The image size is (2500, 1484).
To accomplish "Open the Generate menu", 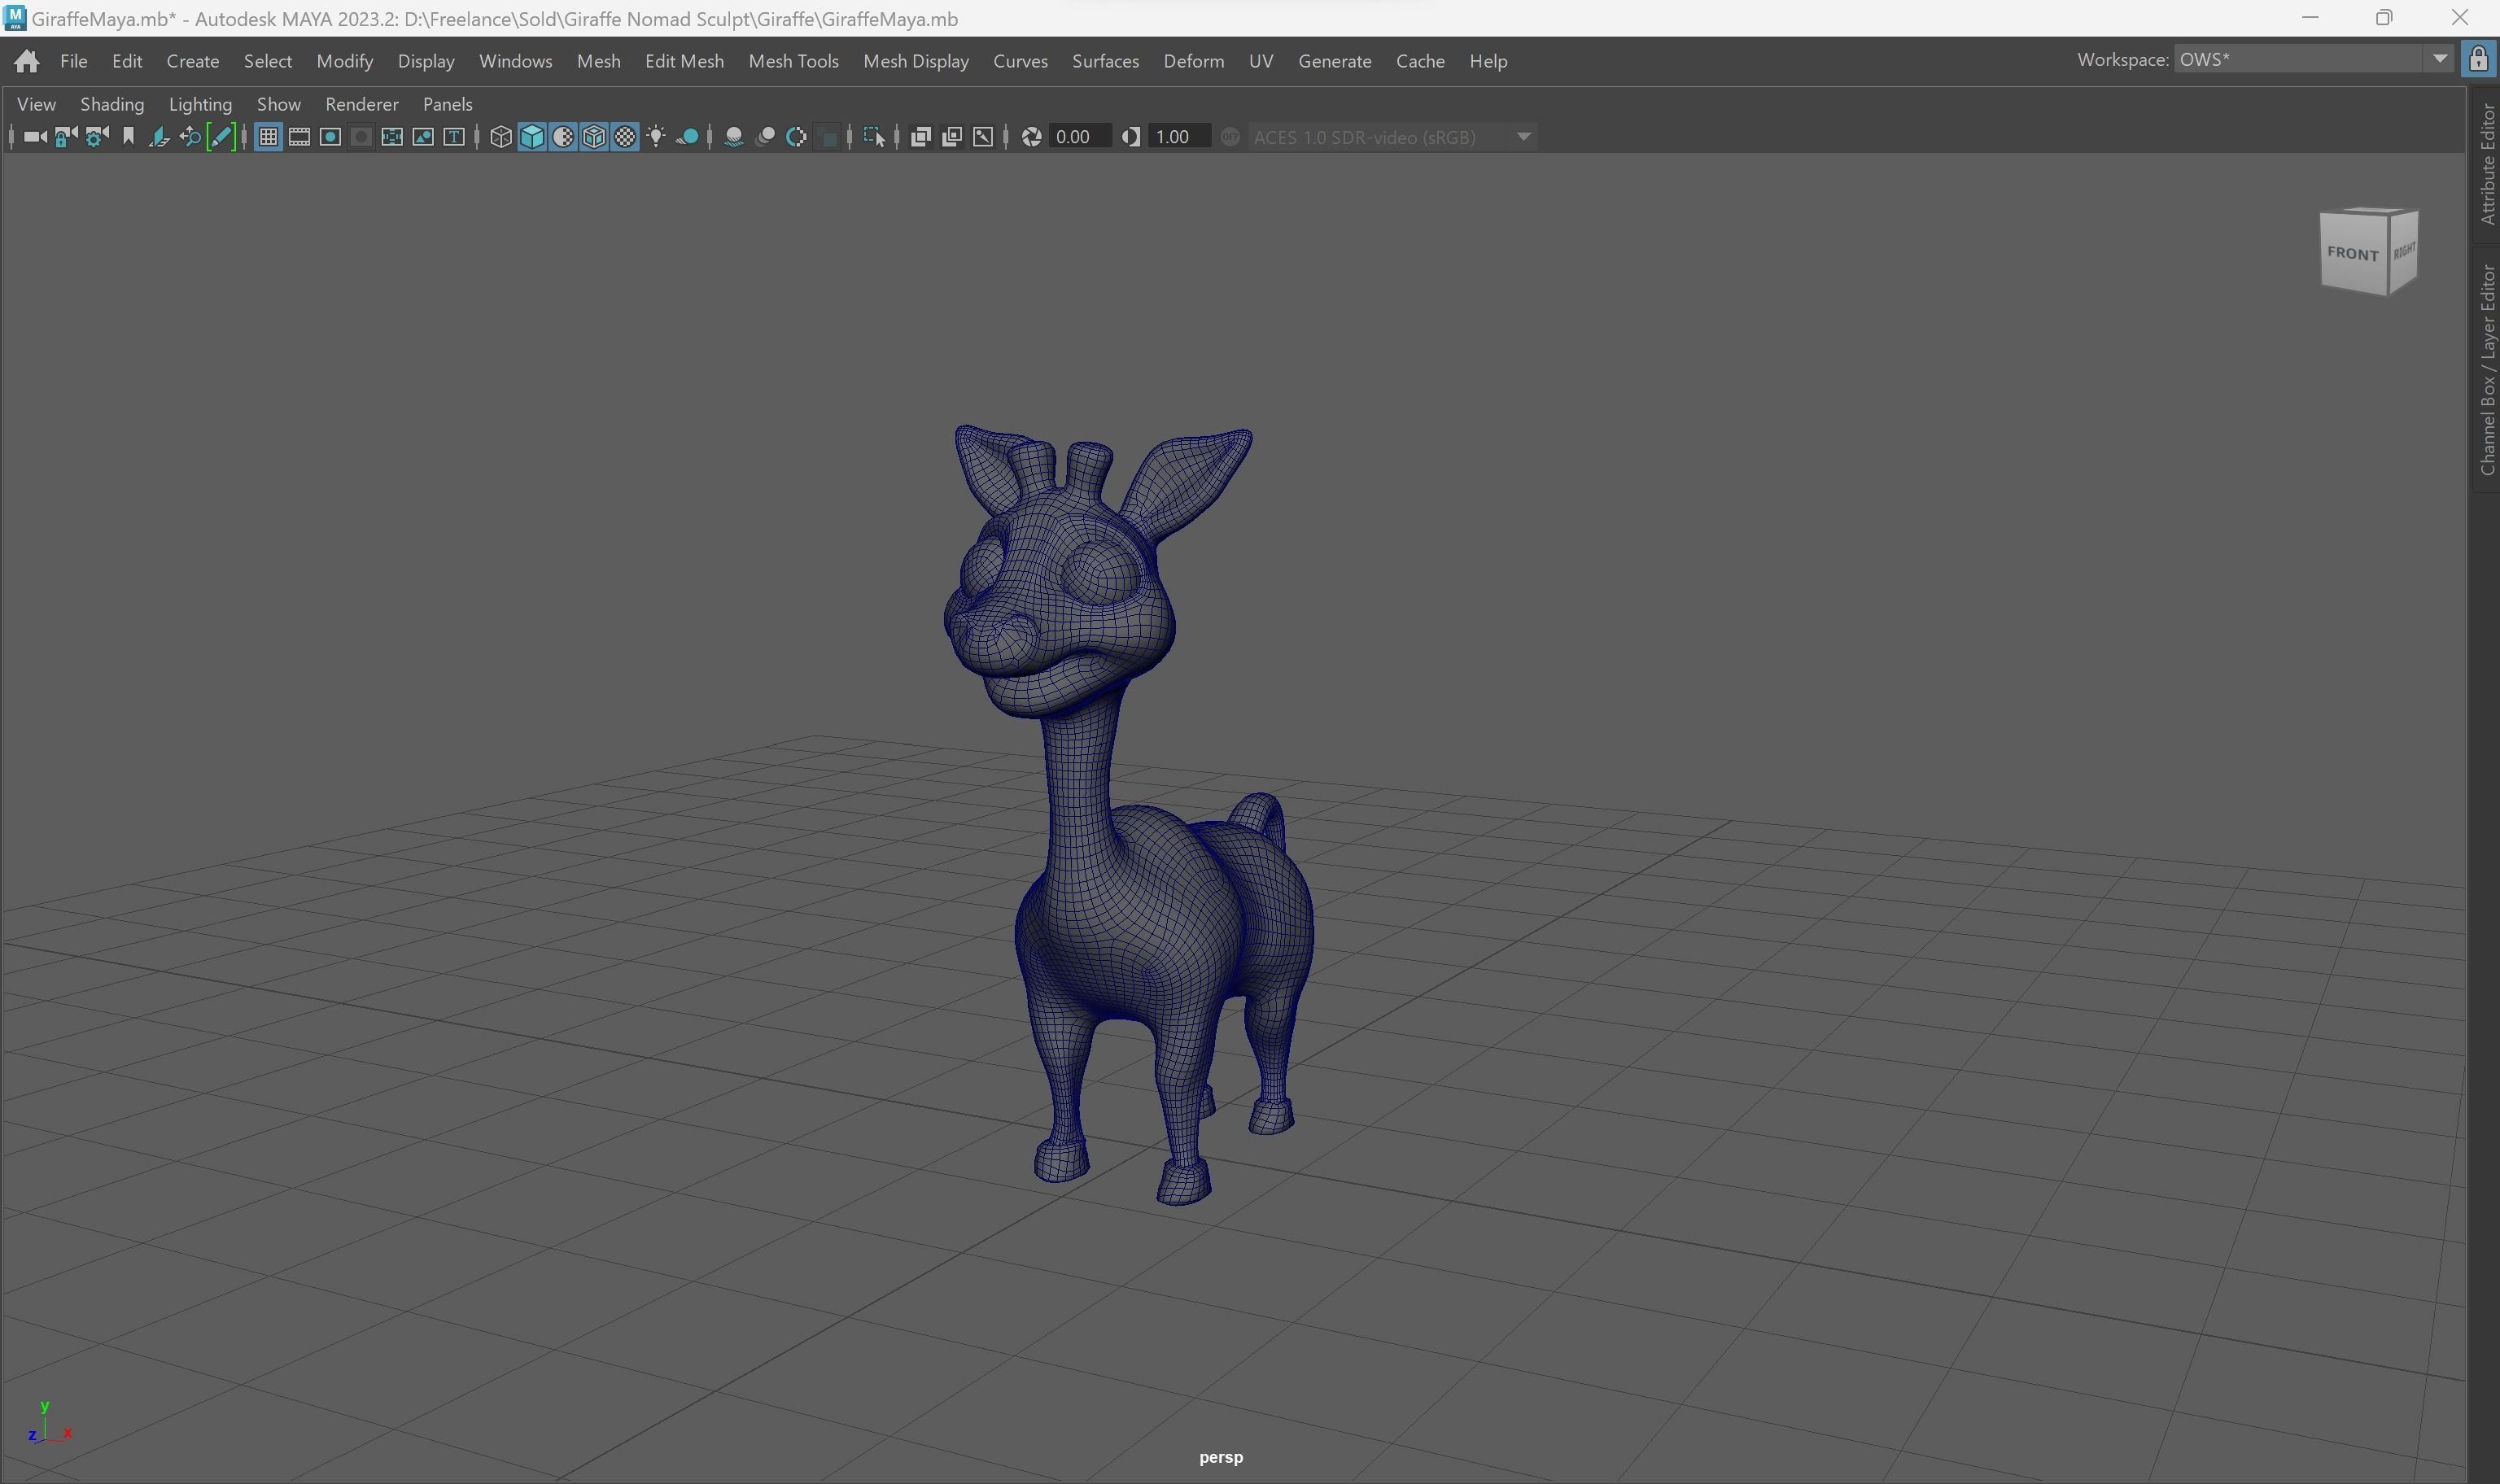I will point(1335,61).
